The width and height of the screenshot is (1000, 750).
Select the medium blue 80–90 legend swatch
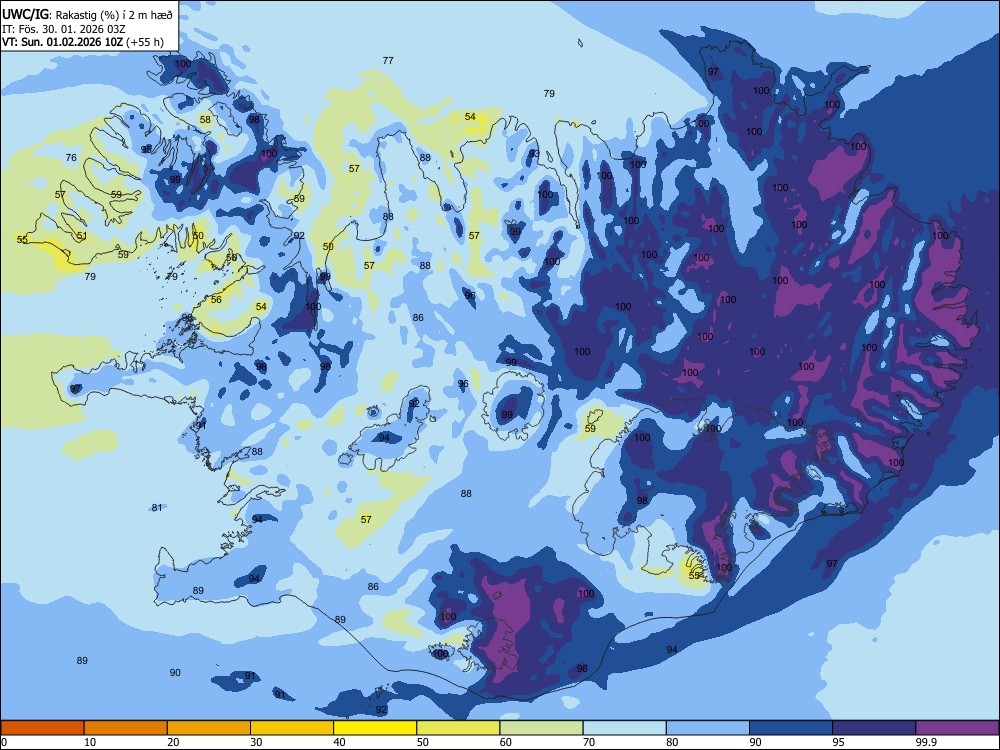708,728
